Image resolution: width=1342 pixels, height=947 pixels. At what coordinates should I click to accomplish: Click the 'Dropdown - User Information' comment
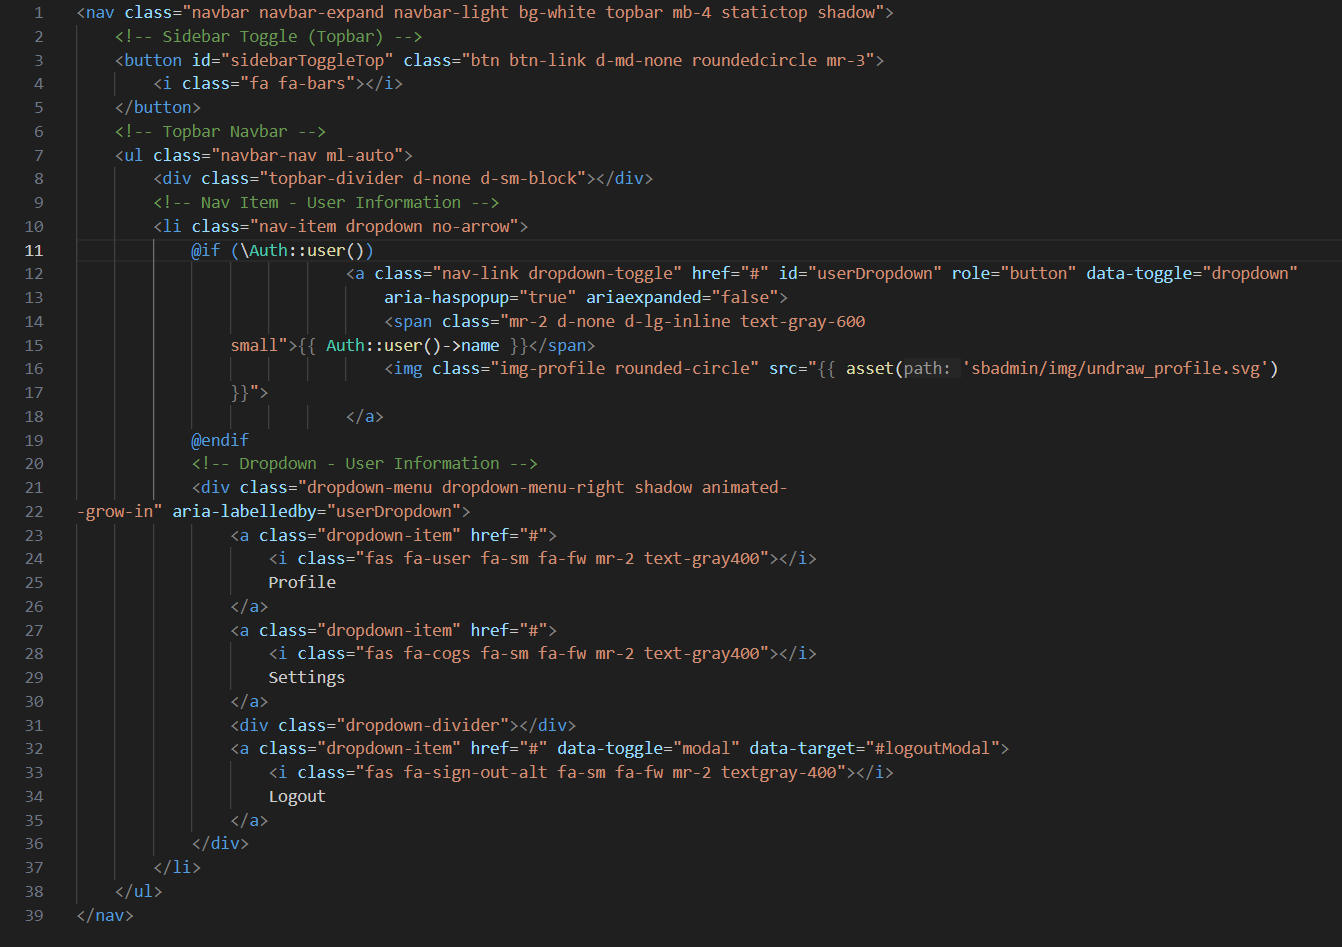pyautogui.click(x=365, y=463)
